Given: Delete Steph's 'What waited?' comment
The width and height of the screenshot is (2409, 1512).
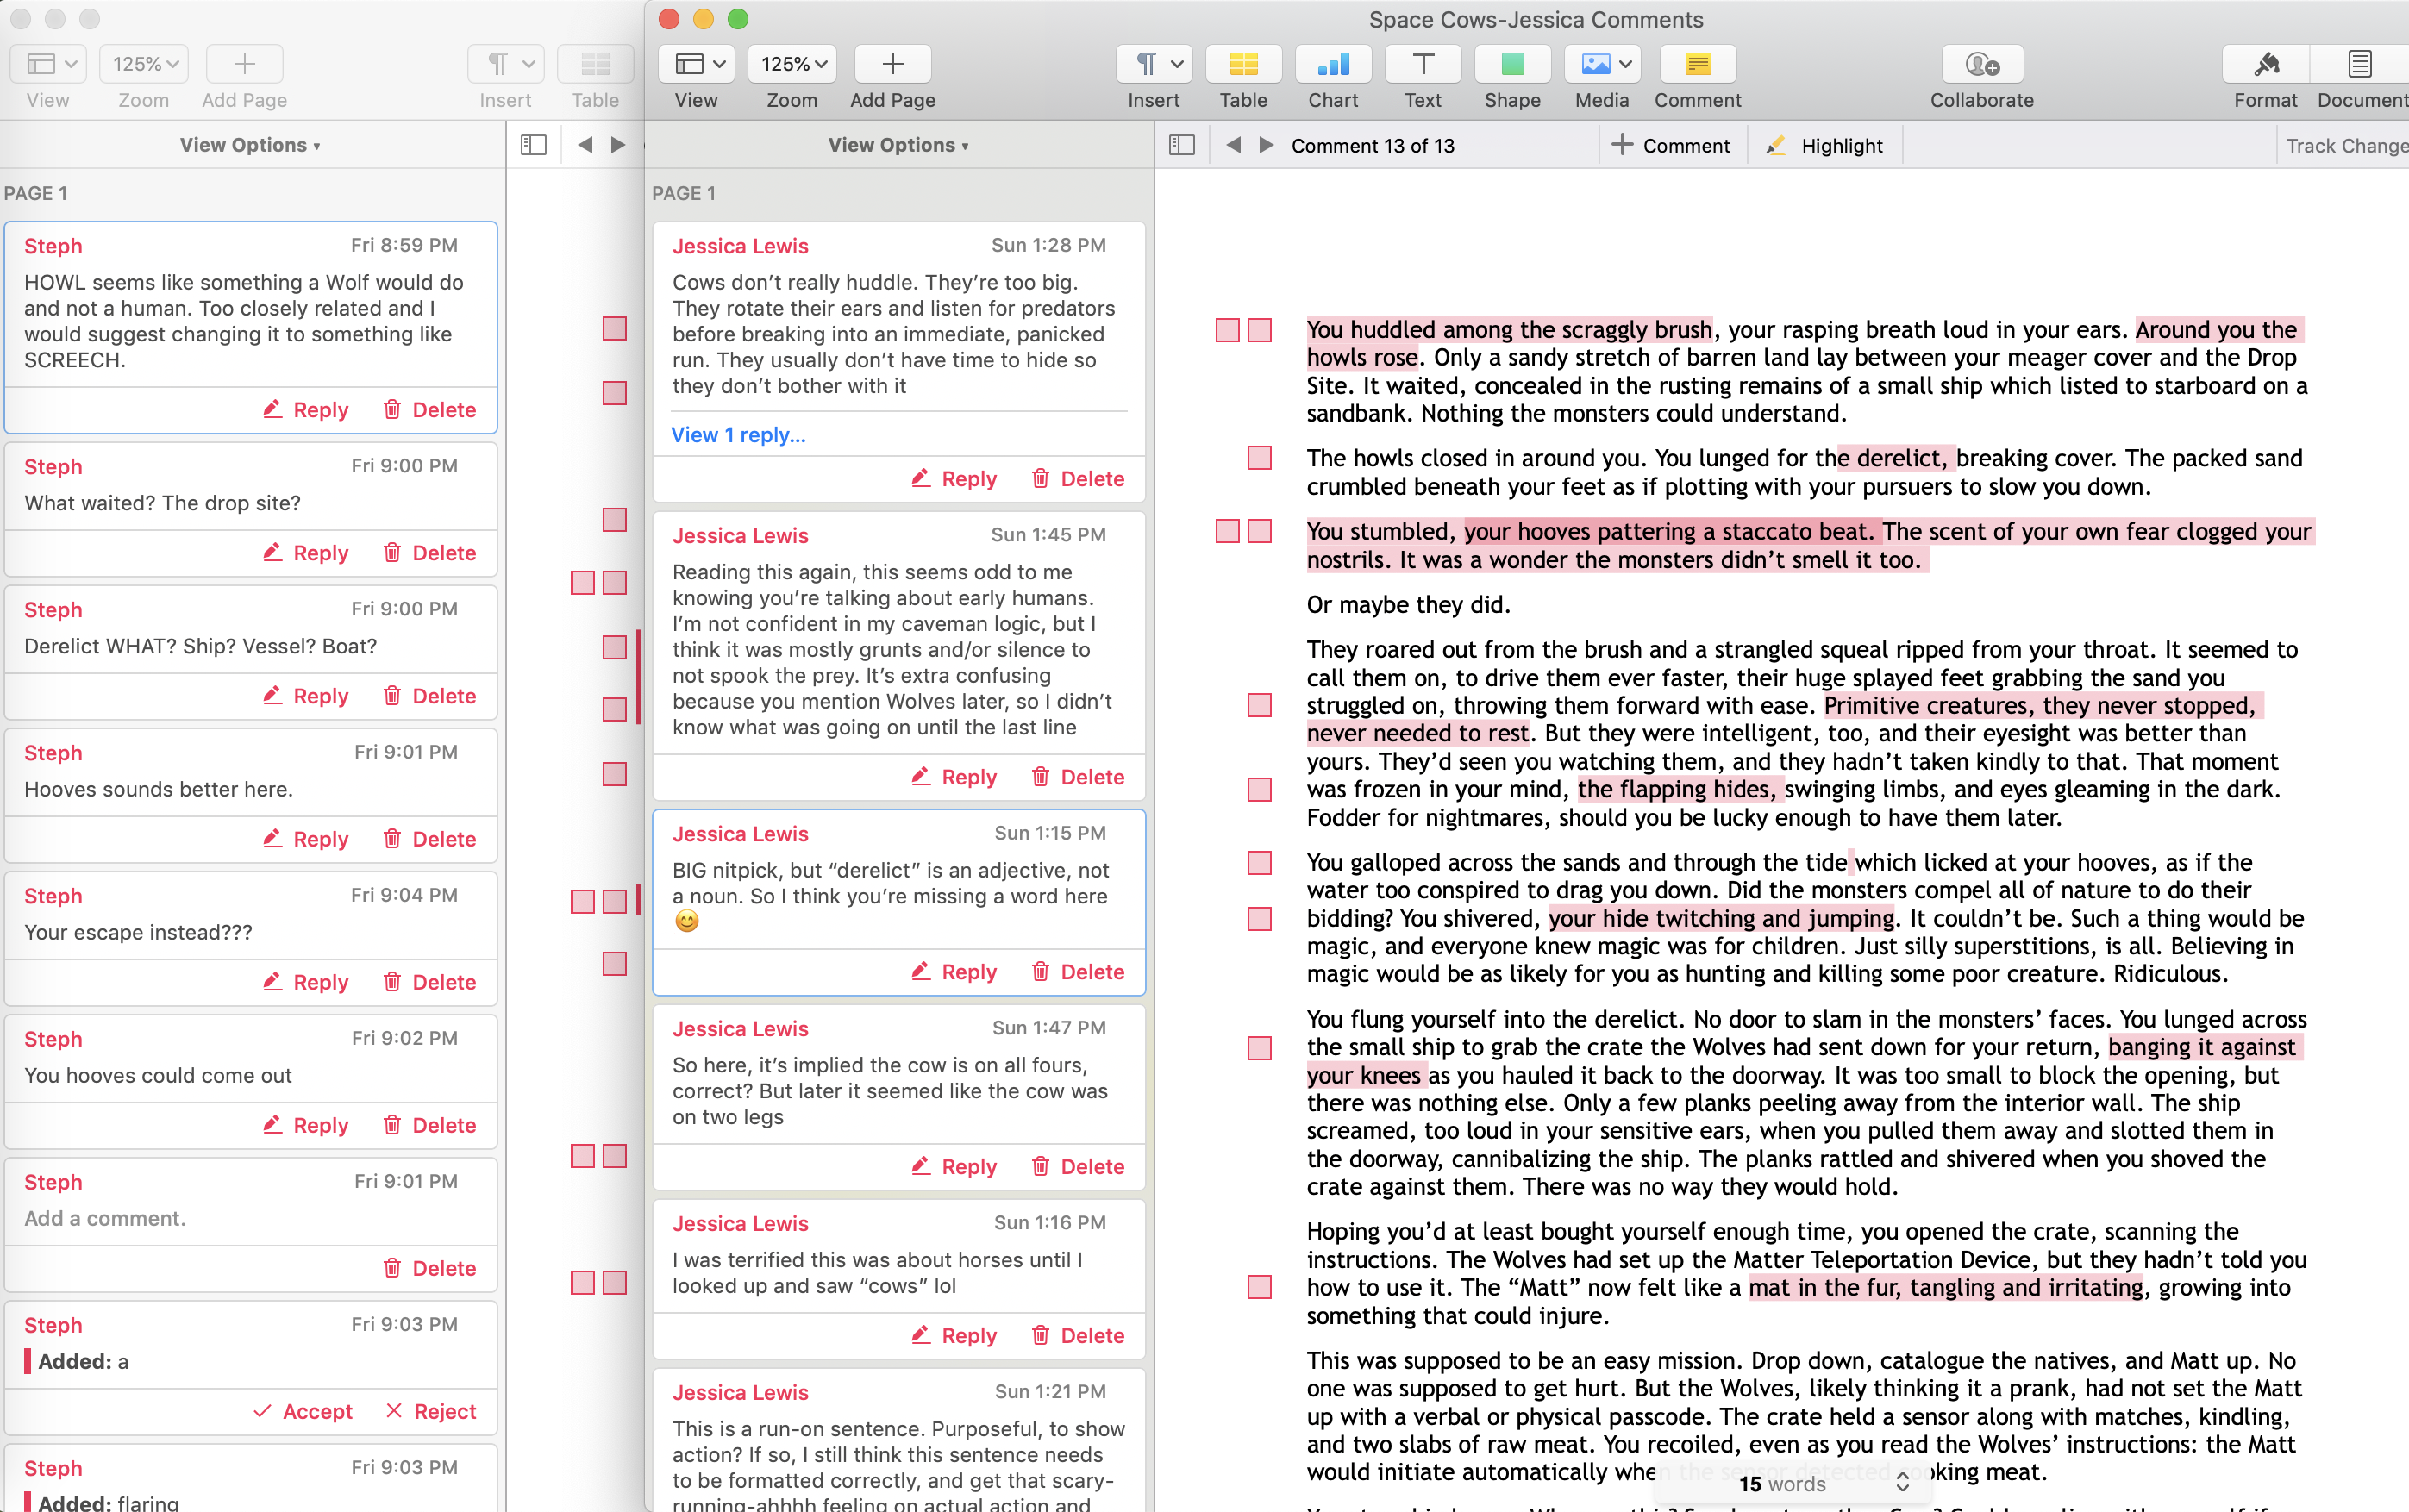Looking at the screenshot, I should click(430, 553).
